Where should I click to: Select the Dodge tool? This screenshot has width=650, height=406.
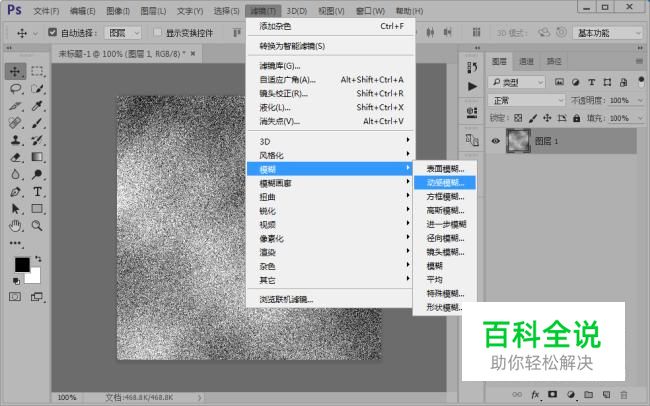coord(37,174)
